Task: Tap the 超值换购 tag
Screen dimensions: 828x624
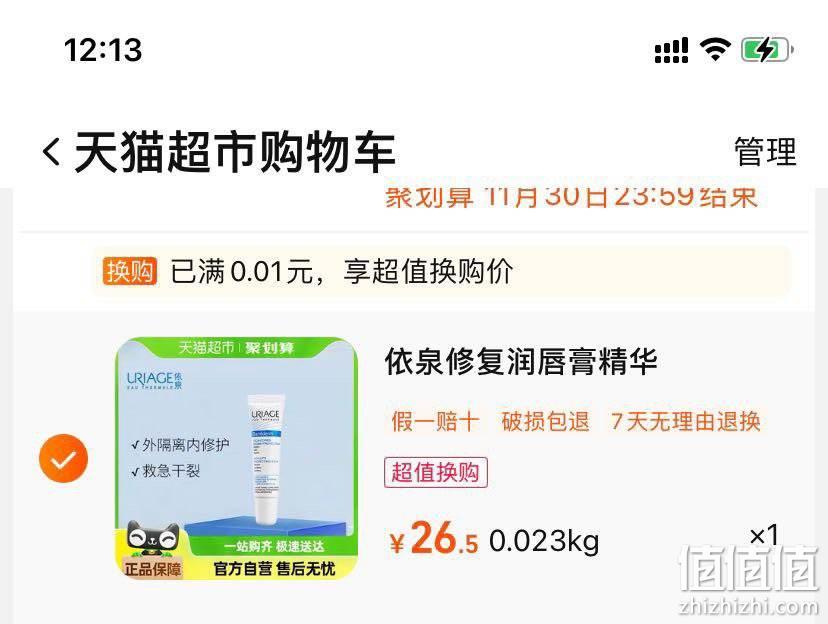Action: click(x=436, y=472)
